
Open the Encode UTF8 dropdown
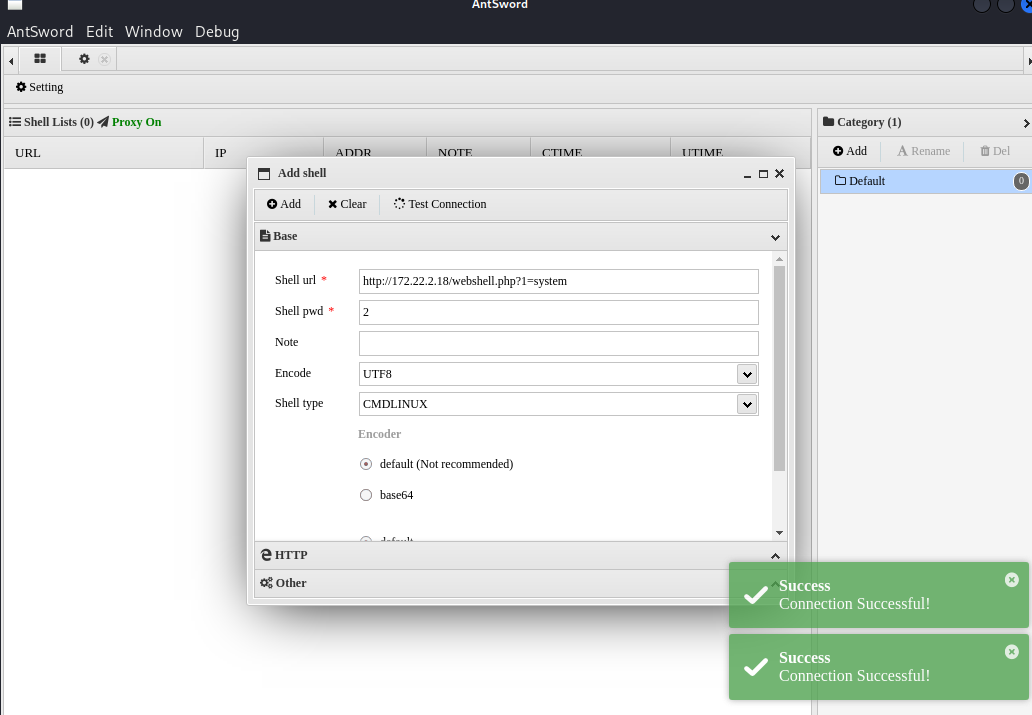[747, 374]
